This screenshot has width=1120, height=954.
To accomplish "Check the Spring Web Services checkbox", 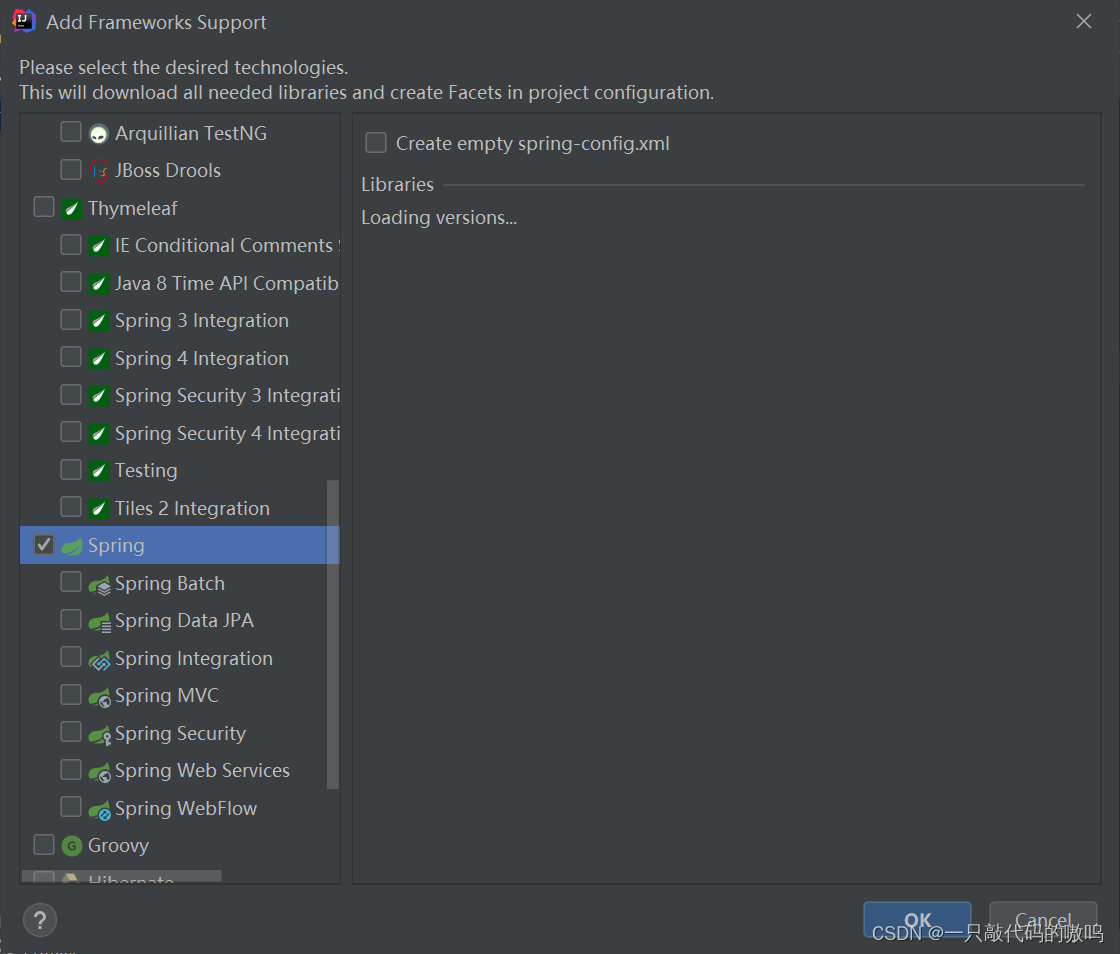I will point(71,770).
